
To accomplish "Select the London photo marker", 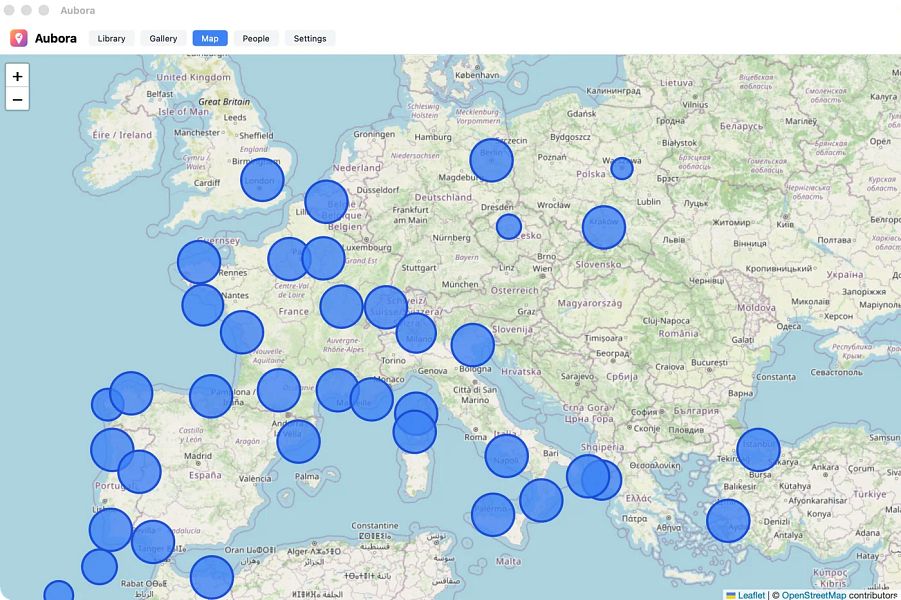I will (262, 180).
